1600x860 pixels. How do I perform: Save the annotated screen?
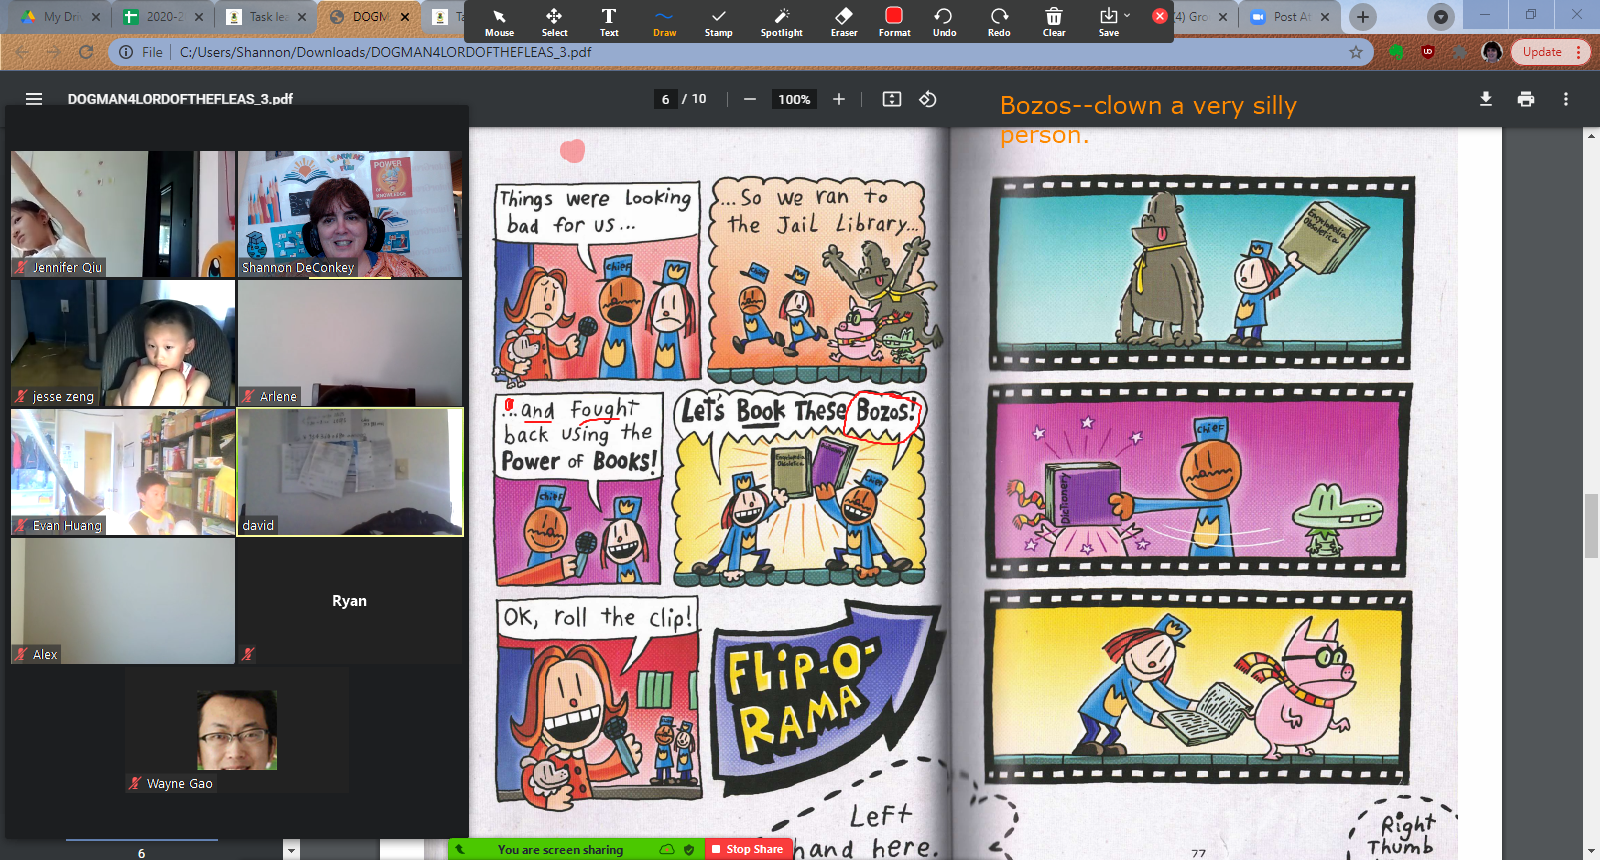1108,22
